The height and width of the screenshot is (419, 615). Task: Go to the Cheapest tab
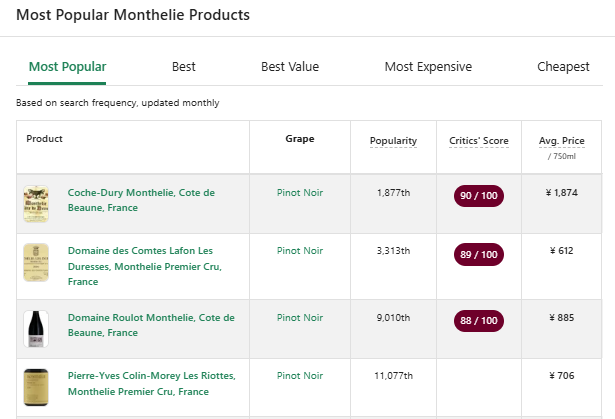pyautogui.click(x=563, y=67)
